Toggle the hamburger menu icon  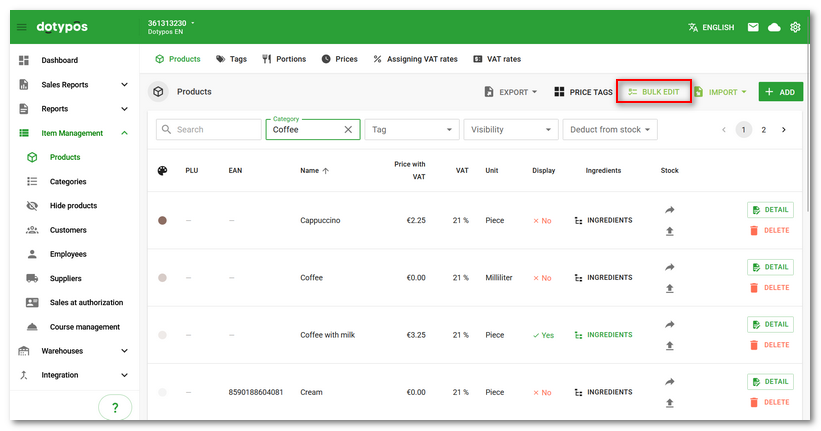(x=22, y=27)
